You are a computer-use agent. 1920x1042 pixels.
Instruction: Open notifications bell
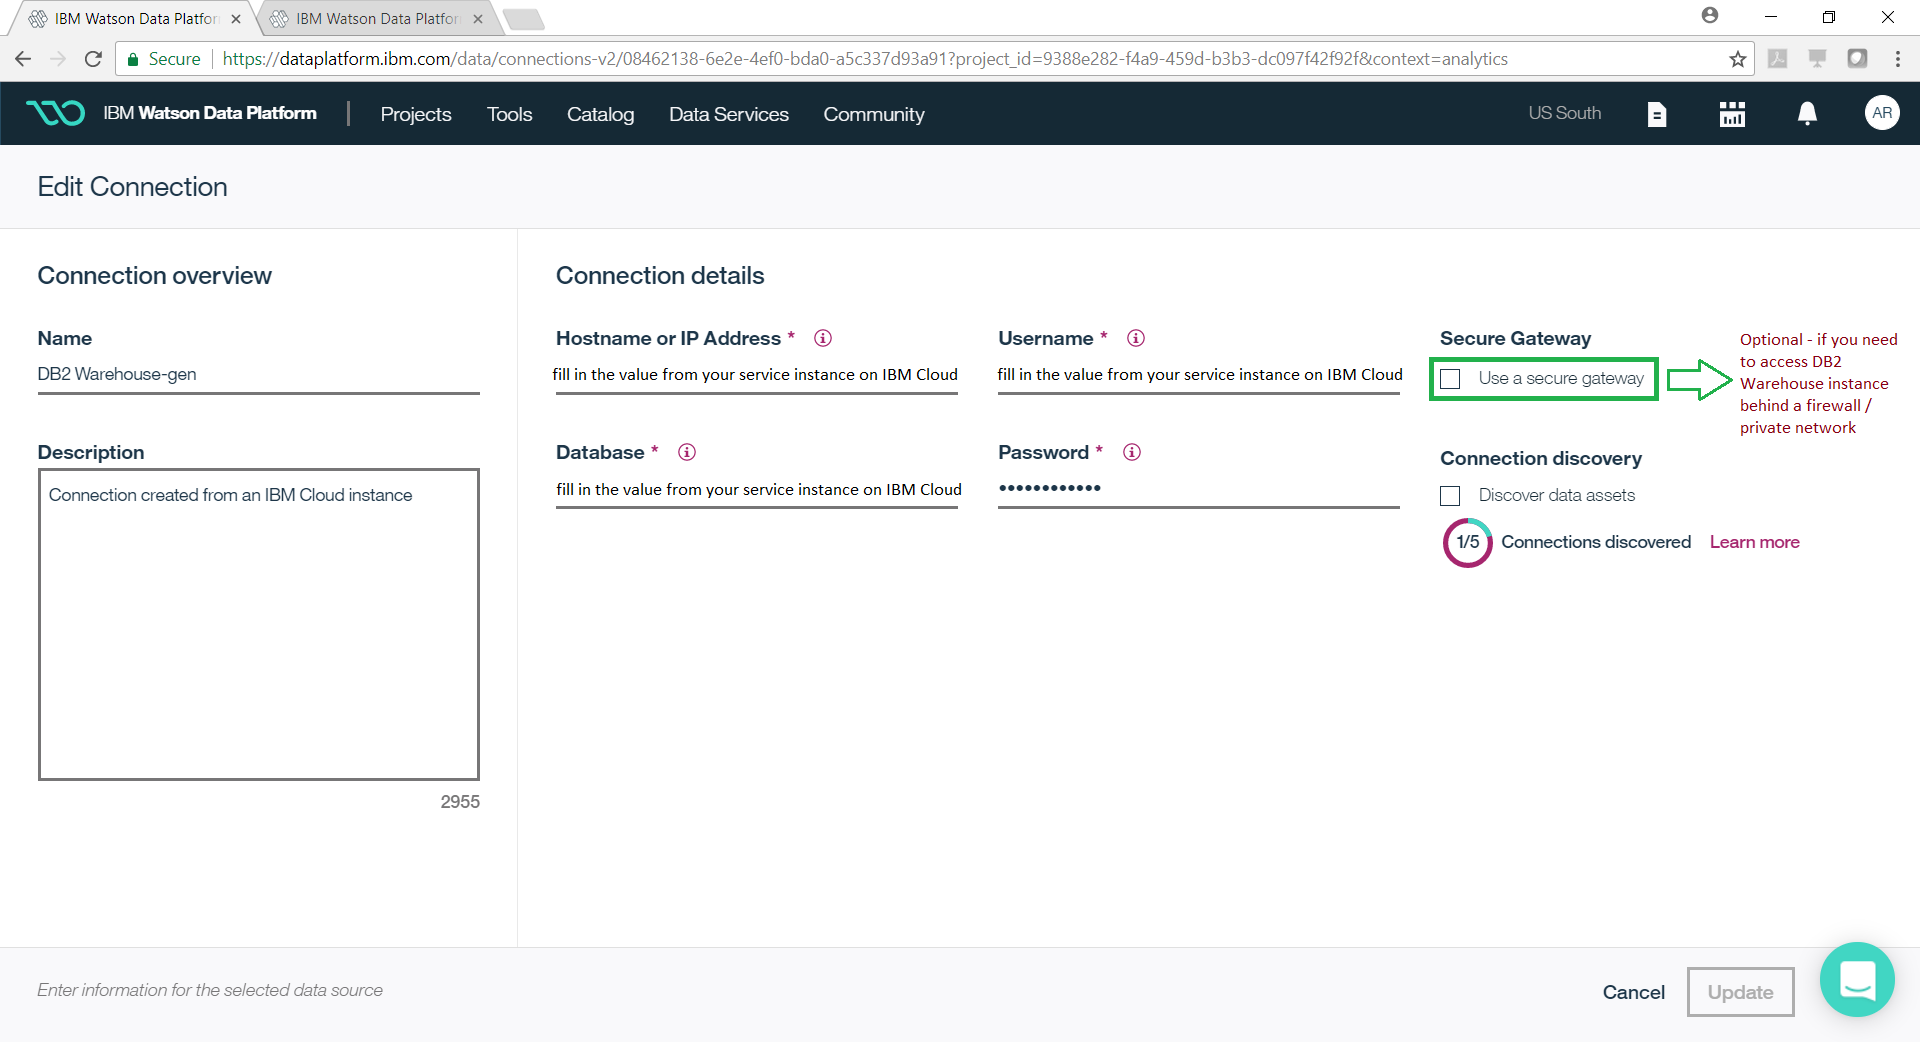pos(1807,114)
